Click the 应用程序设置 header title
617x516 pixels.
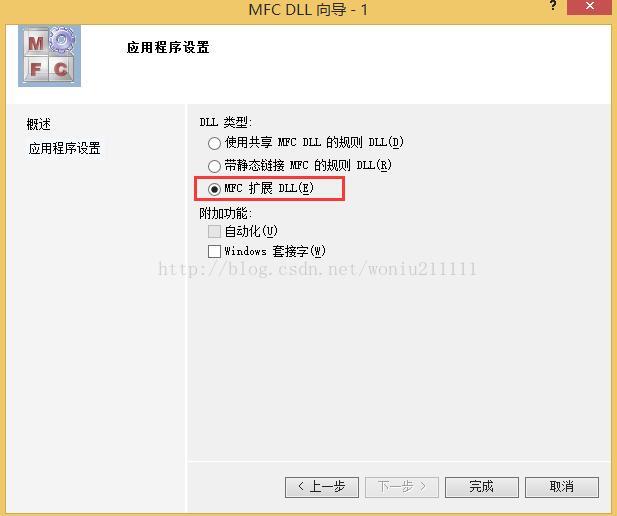168,48
